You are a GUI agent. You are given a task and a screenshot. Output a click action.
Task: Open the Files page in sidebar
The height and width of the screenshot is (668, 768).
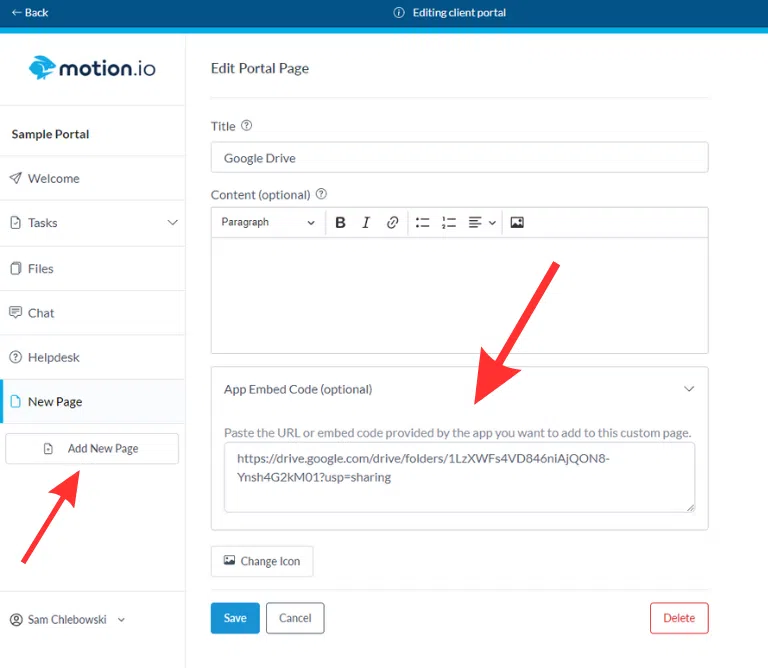pos(41,268)
